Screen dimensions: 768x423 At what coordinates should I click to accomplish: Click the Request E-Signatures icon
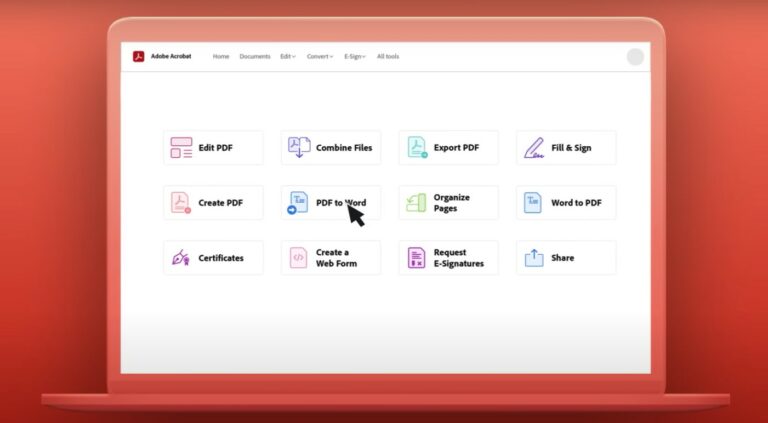click(416, 258)
